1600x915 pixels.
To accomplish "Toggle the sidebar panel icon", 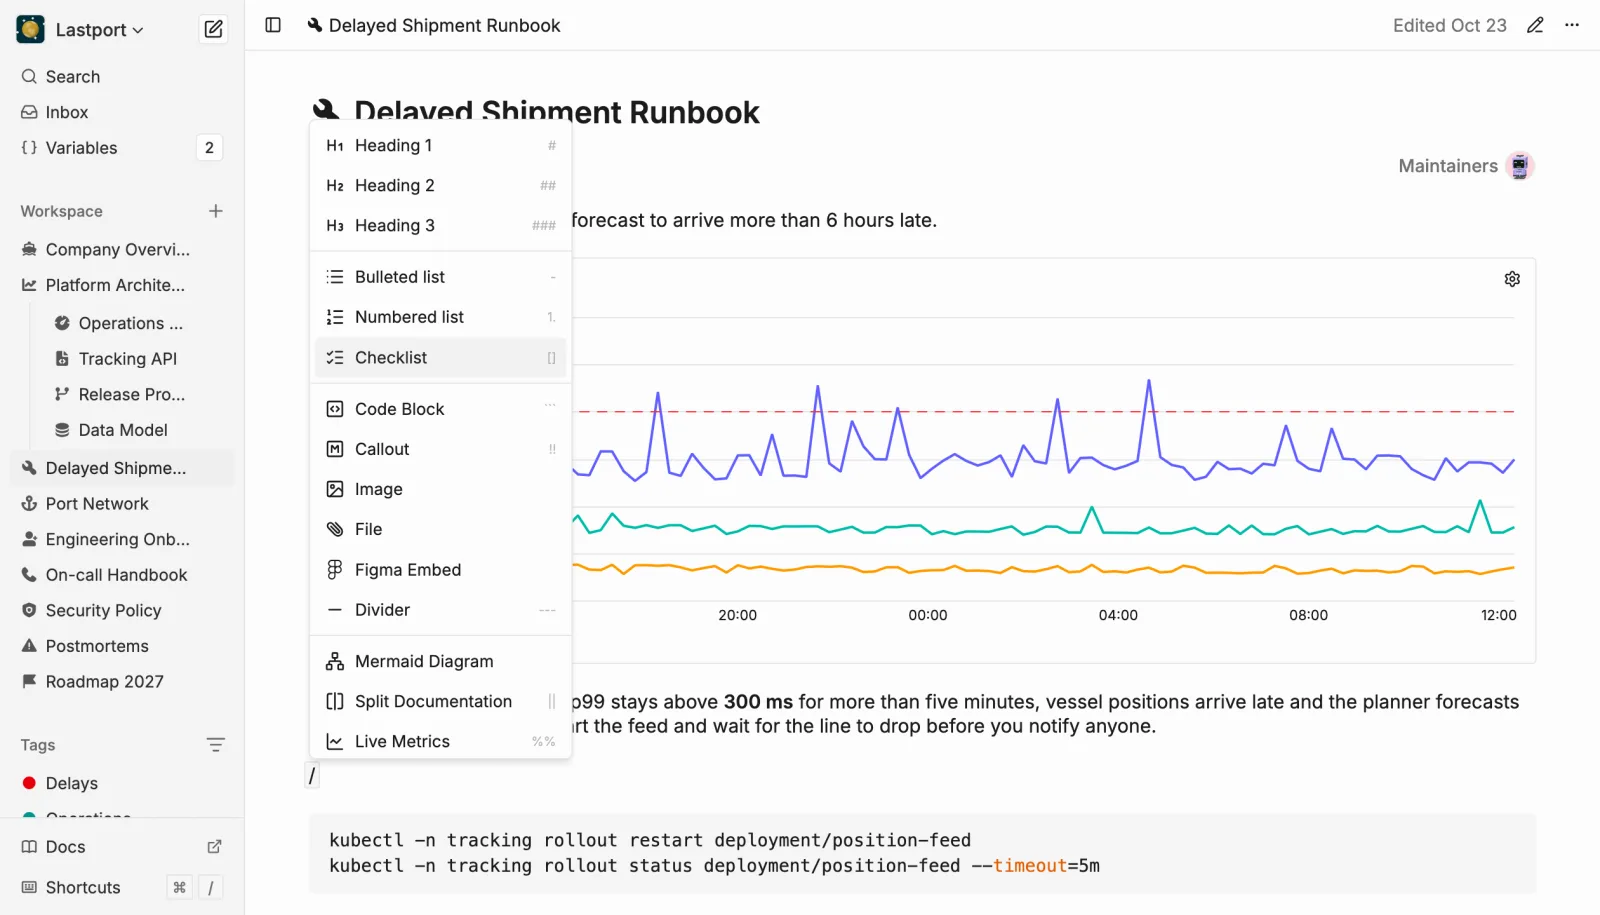I will tap(273, 25).
